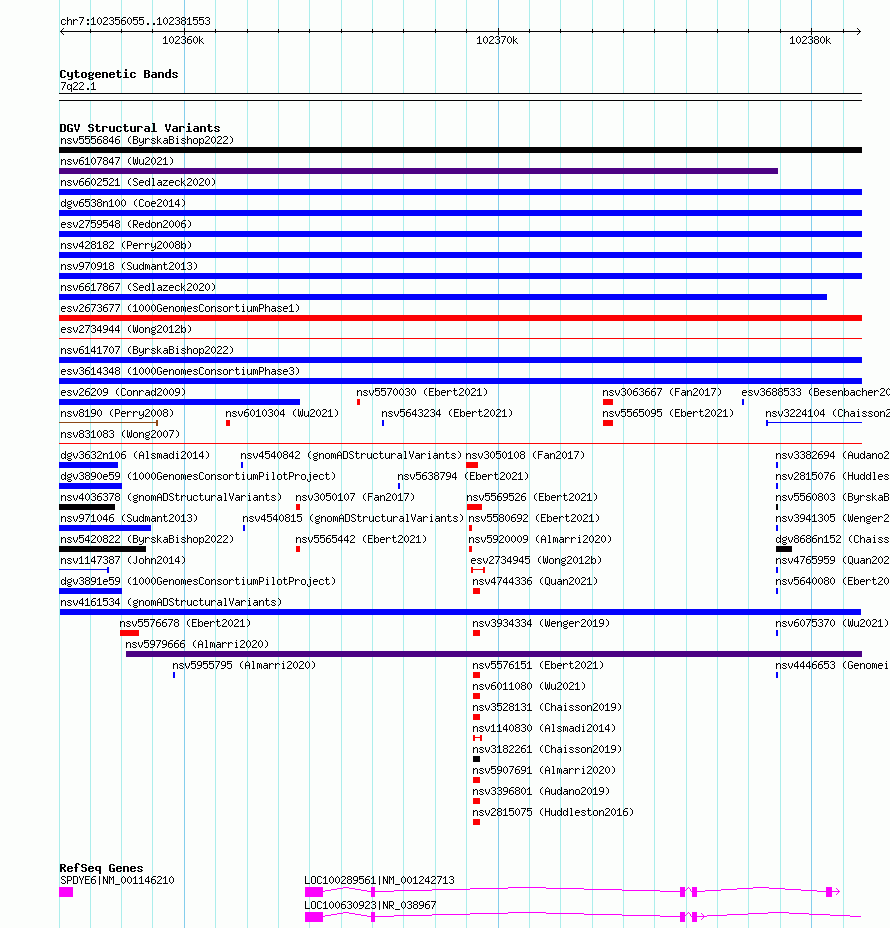Open variant nsv3182261 (Chaisson2019)
The height and width of the screenshot is (928, 890).
tap(547, 749)
